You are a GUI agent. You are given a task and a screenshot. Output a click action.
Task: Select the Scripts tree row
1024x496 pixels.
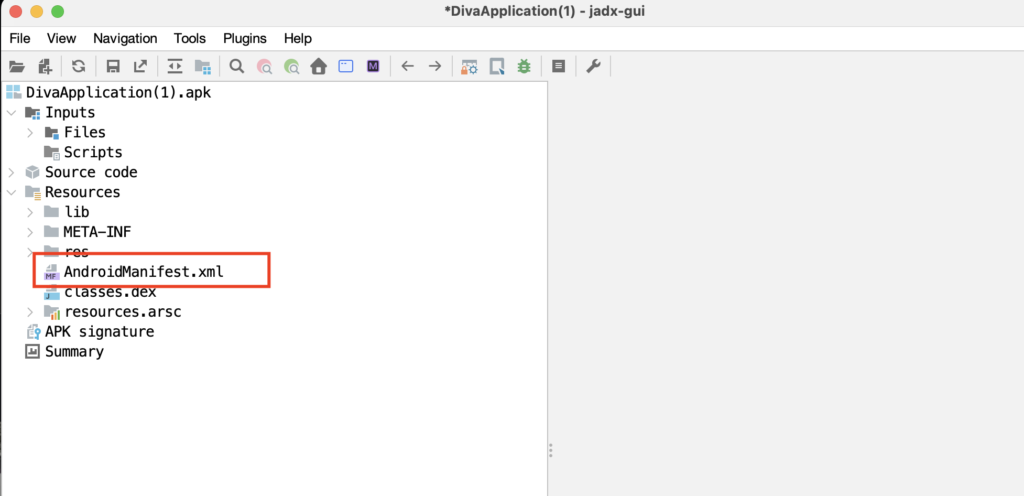83,153
